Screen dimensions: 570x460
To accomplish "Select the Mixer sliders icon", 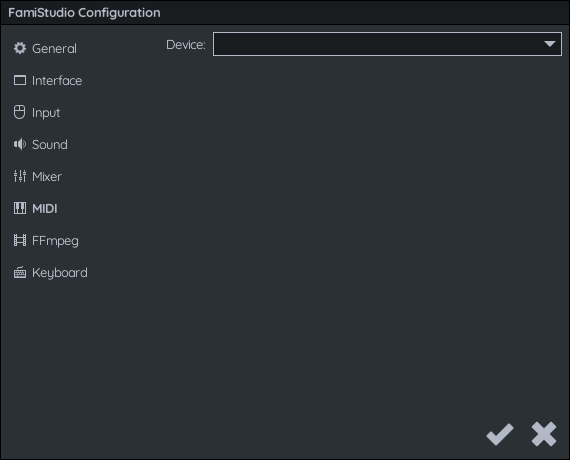I will click(x=20, y=176).
